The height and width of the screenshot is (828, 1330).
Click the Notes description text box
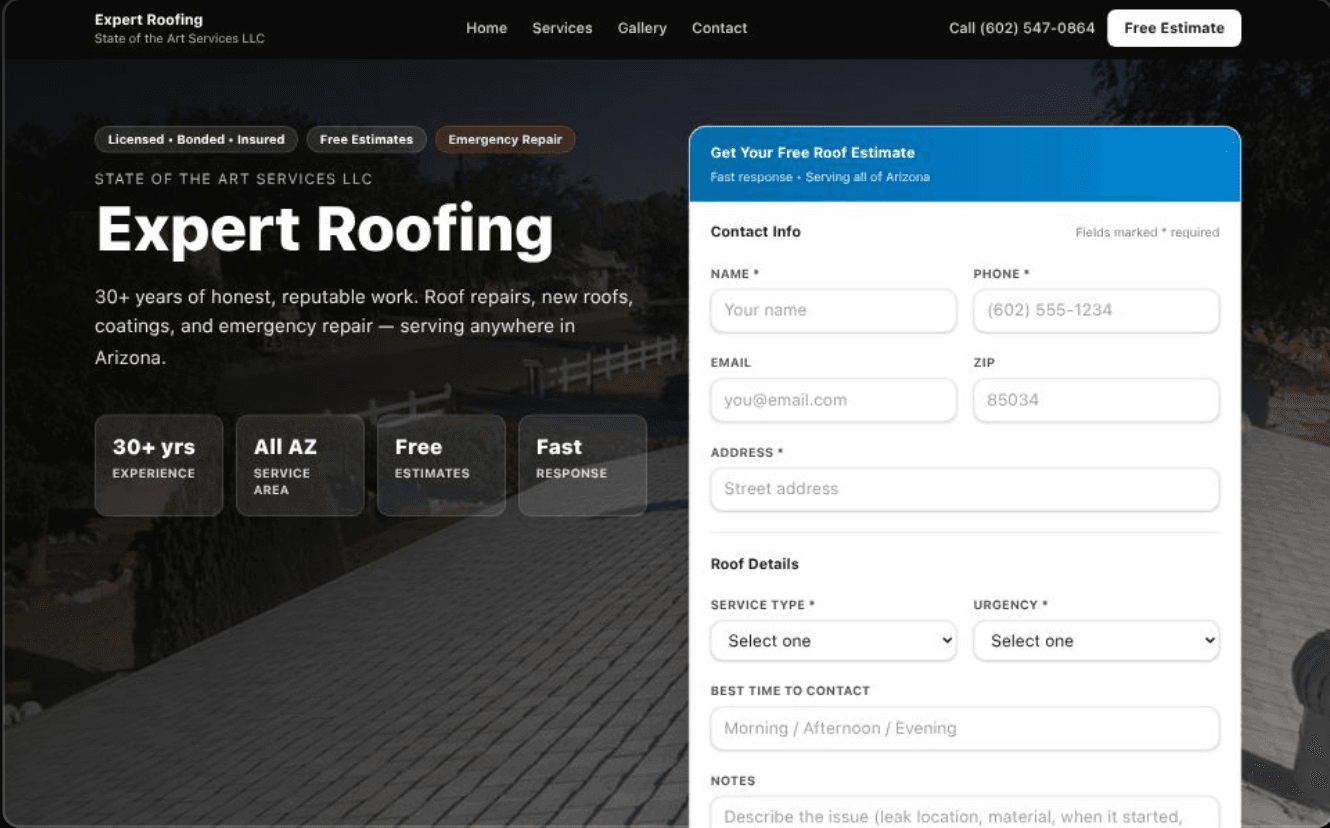click(x=964, y=812)
